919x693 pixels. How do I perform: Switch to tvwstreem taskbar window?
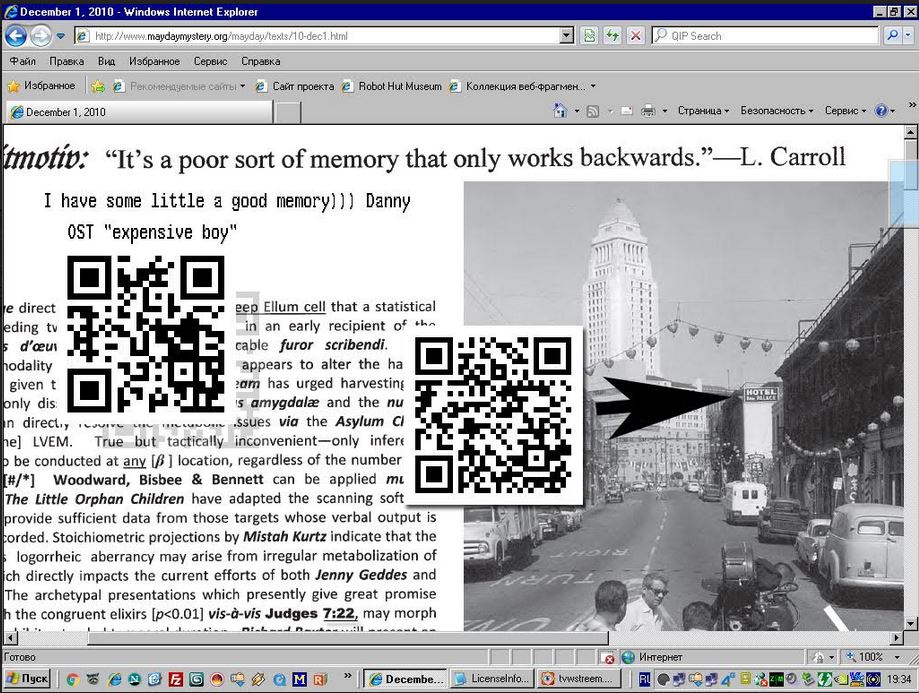tap(578, 679)
